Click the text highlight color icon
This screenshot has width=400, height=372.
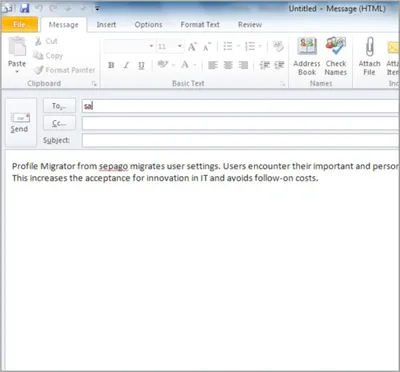coord(162,65)
